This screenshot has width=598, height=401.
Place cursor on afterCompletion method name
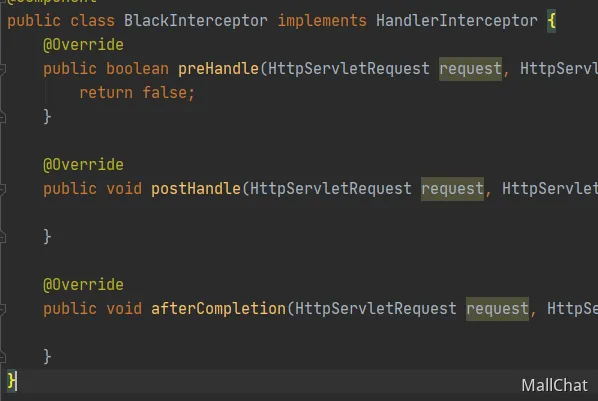[x=218, y=309]
